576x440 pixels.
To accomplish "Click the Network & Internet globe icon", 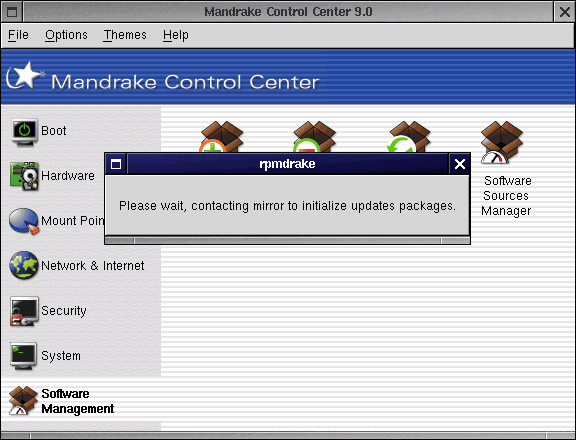I will point(24,266).
